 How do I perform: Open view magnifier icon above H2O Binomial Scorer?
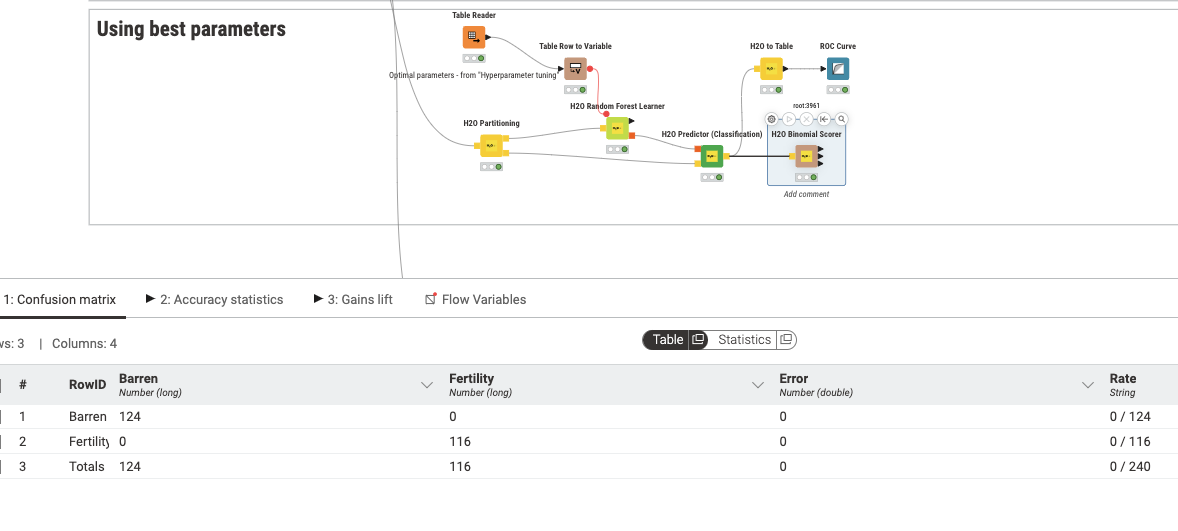click(842, 119)
